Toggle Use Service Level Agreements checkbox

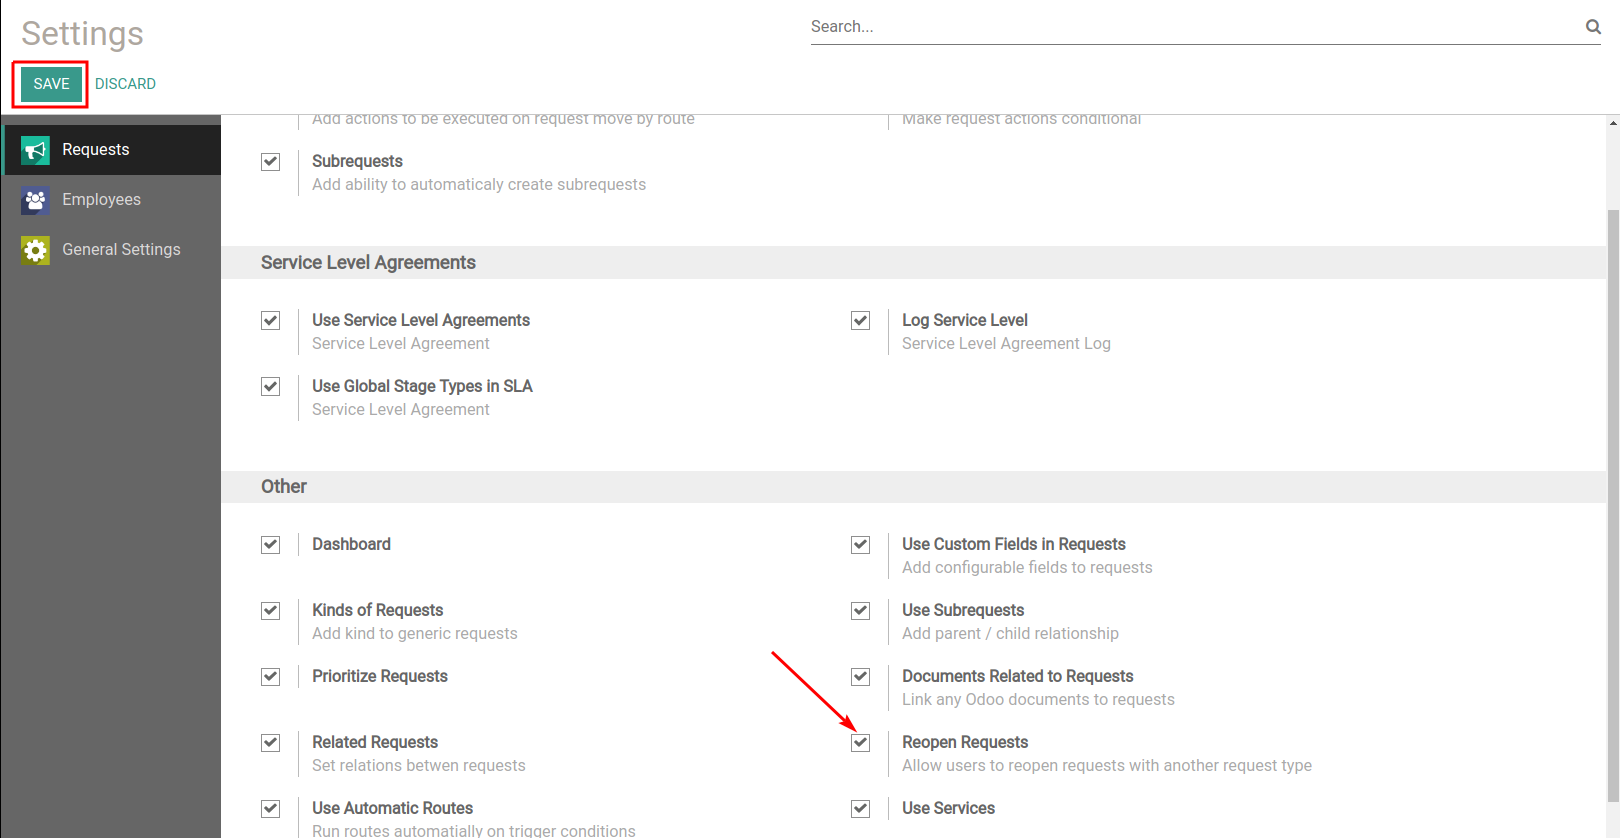(x=270, y=321)
